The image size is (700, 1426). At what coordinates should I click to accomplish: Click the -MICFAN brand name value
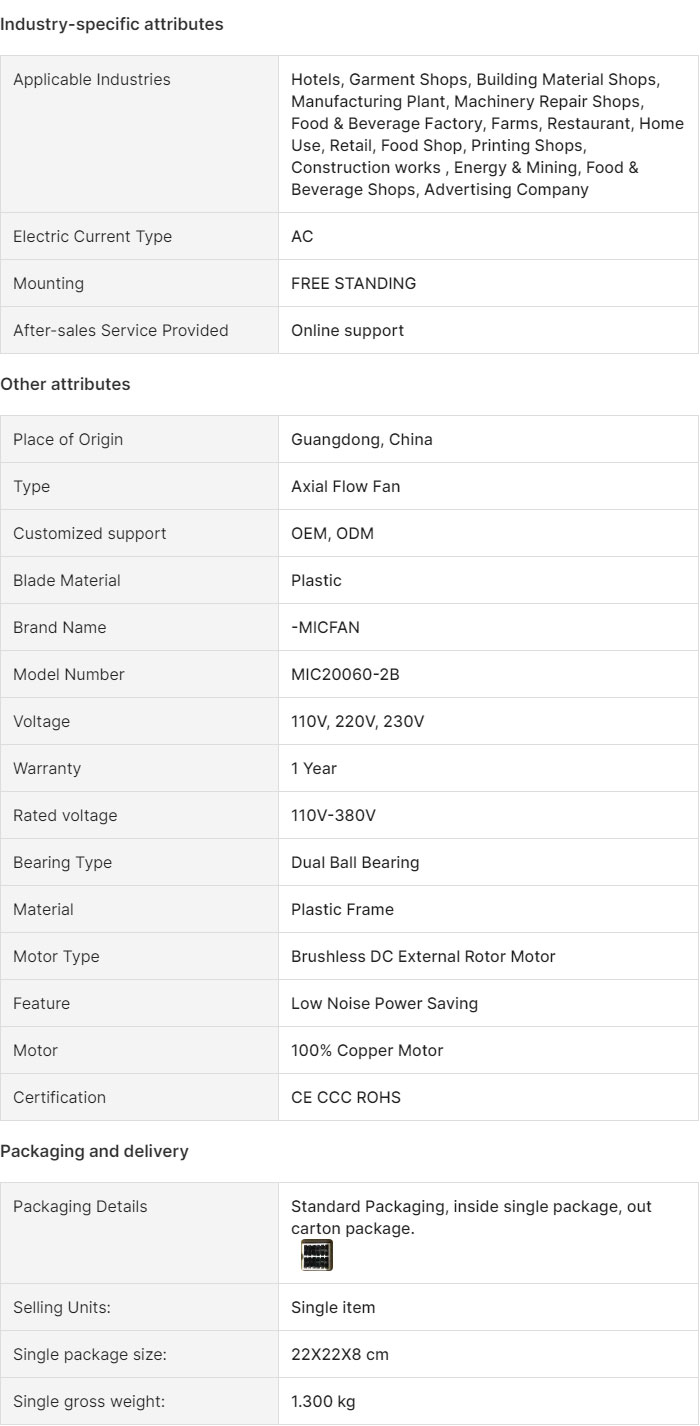coord(324,628)
